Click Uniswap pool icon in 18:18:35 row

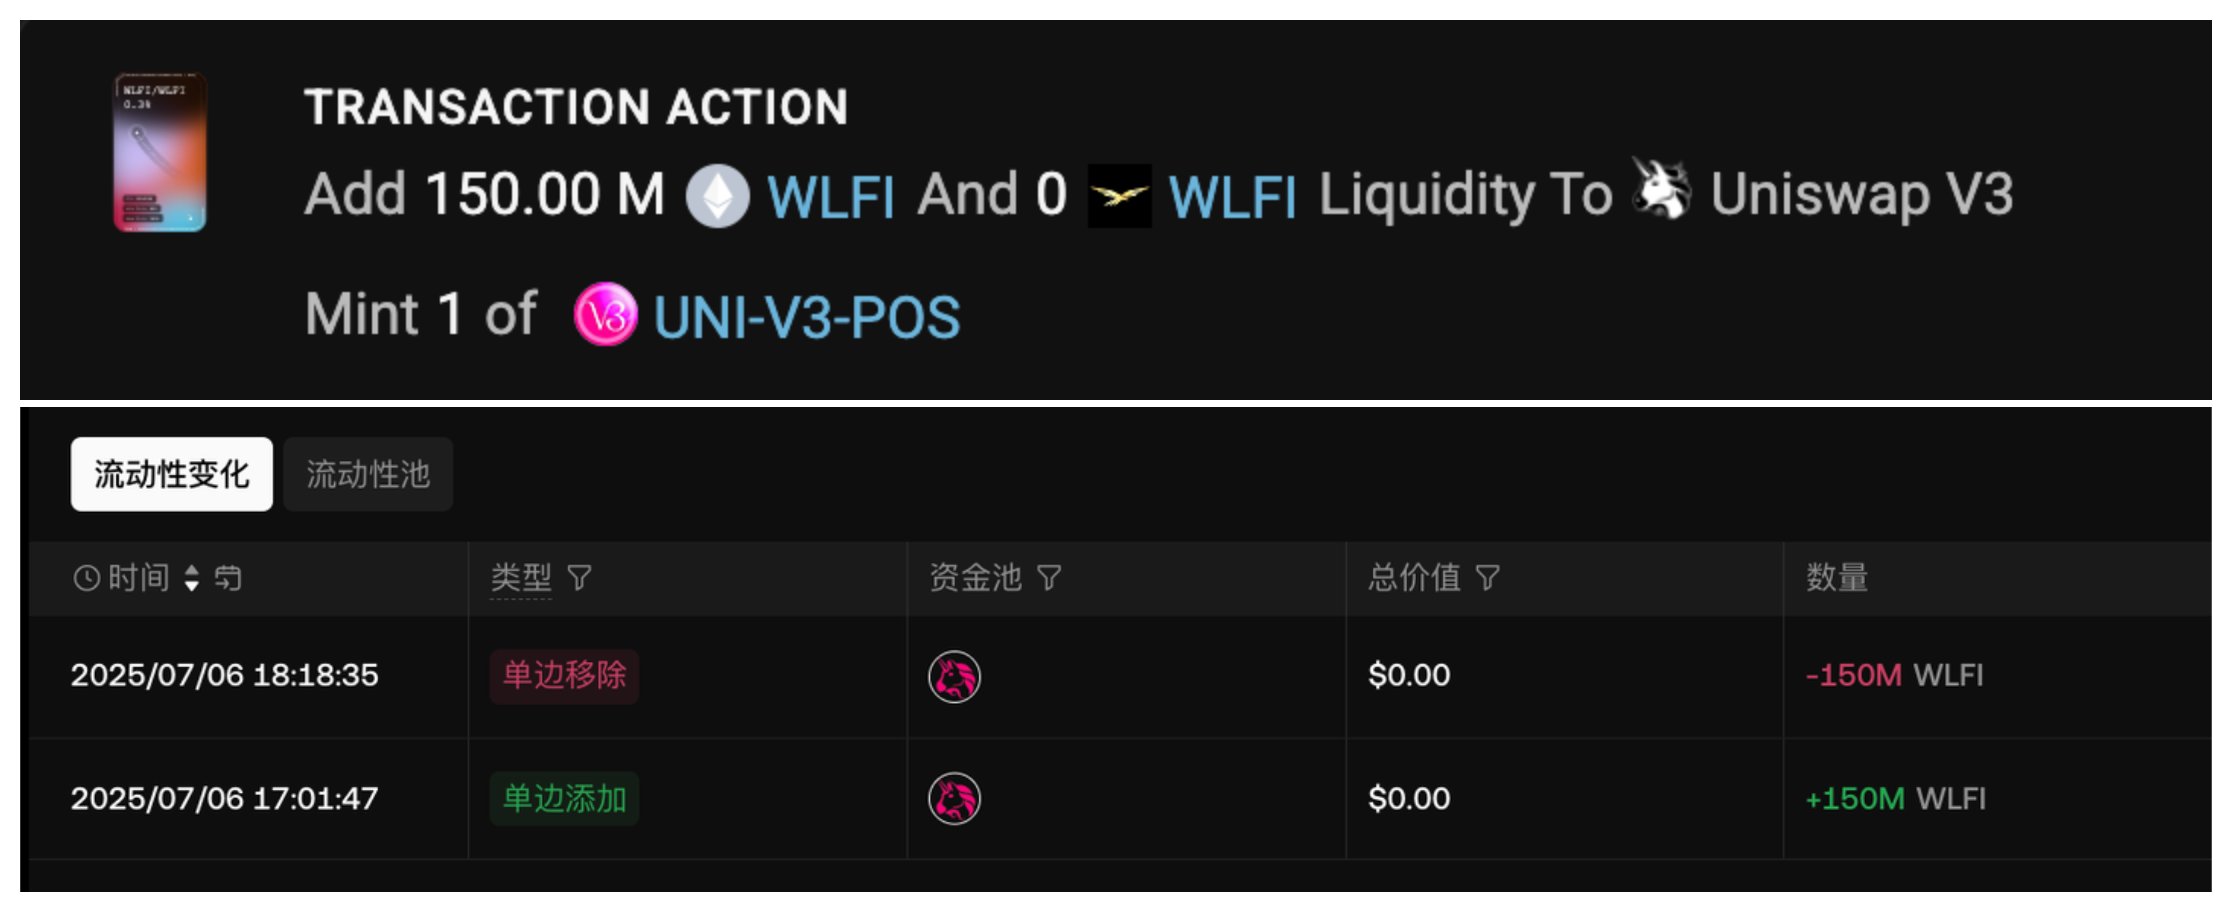tap(954, 677)
